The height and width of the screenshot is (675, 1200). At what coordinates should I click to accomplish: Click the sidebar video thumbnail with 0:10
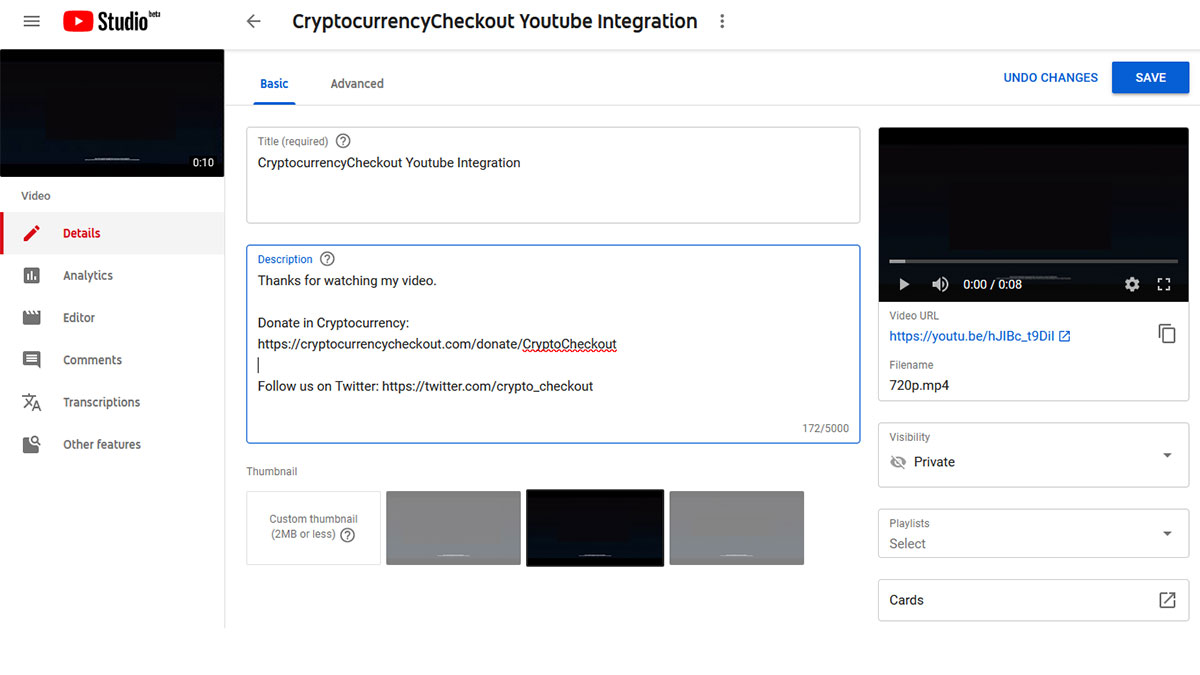click(x=112, y=113)
